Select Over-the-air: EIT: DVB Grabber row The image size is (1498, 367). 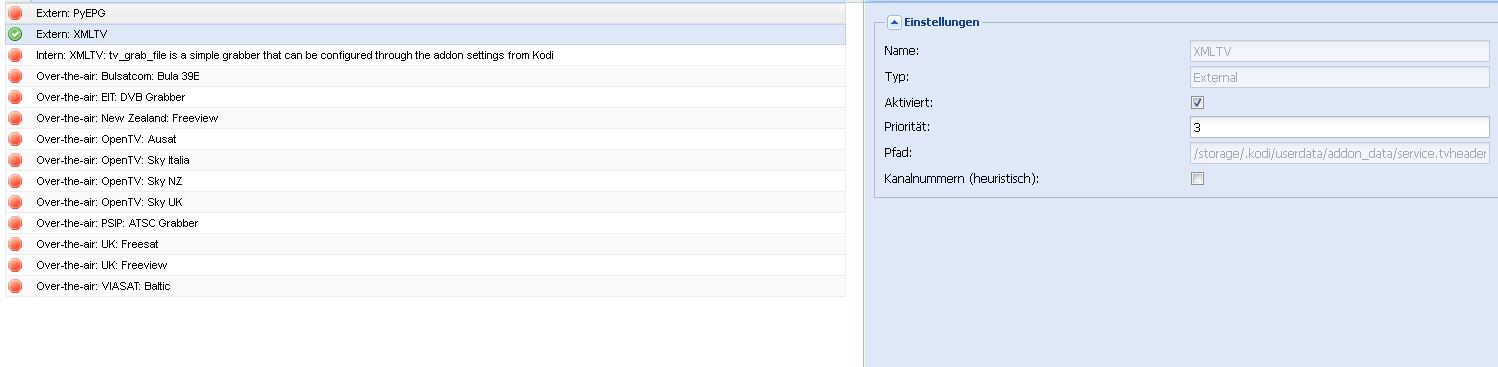click(x=425, y=97)
